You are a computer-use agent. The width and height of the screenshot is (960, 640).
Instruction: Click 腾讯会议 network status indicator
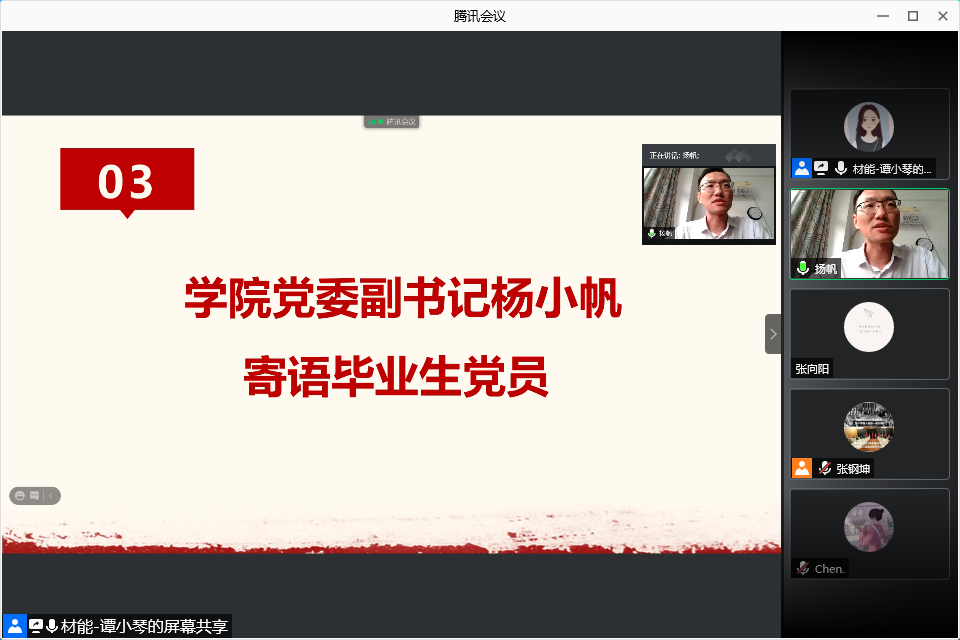pyautogui.click(x=391, y=122)
